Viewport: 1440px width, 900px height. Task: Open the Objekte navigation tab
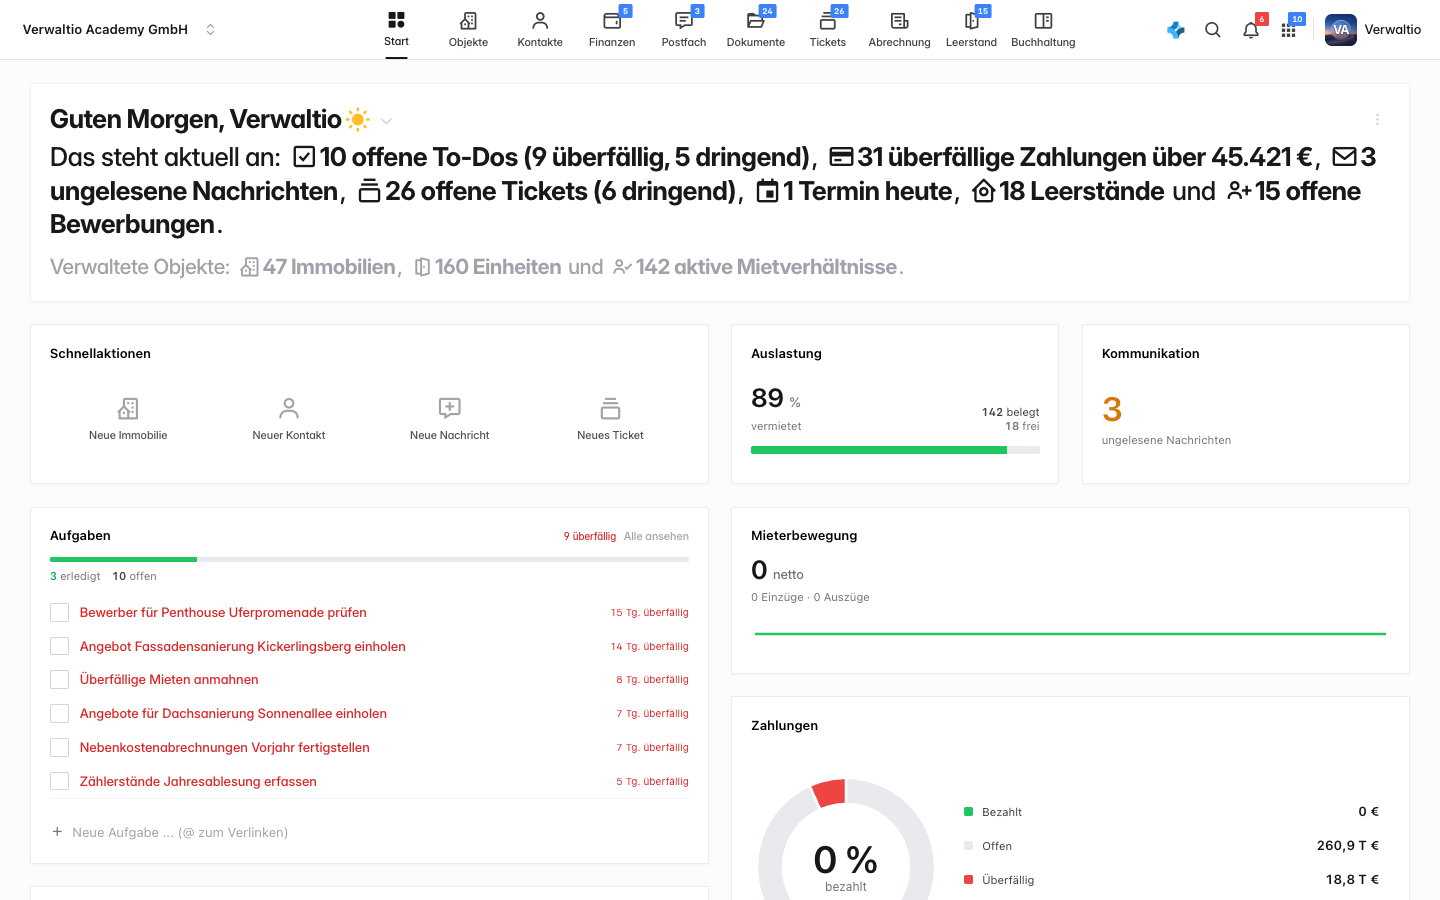(468, 30)
